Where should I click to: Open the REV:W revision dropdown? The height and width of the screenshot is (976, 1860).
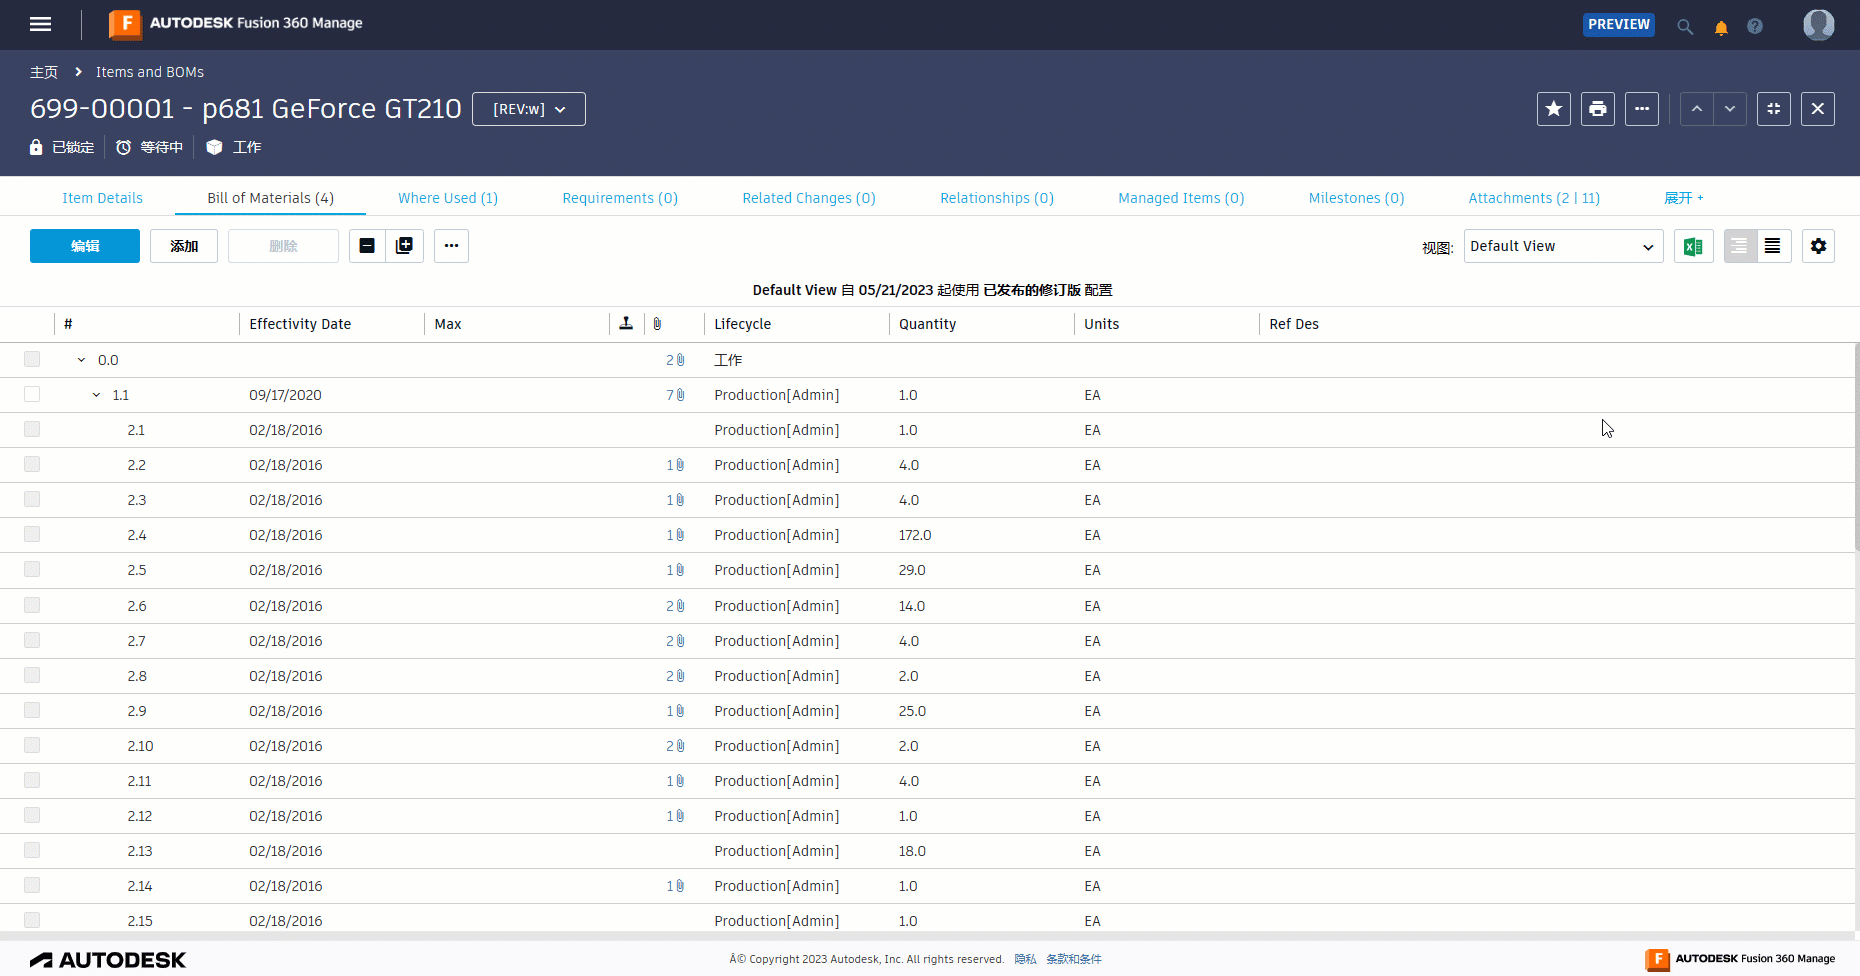528,109
